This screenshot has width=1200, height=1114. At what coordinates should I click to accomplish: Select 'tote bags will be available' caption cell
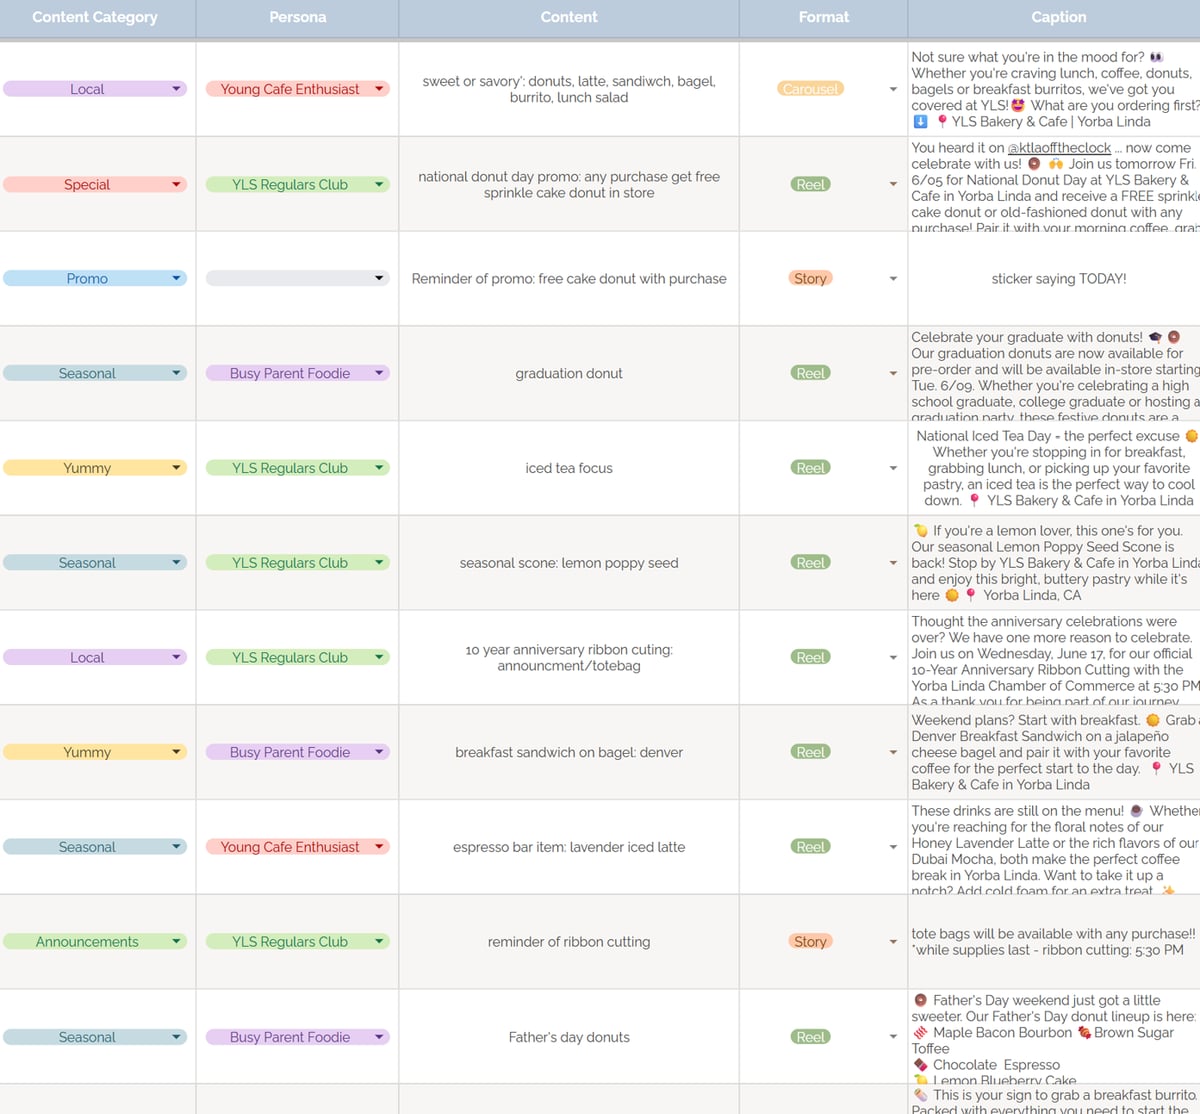point(1055,941)
